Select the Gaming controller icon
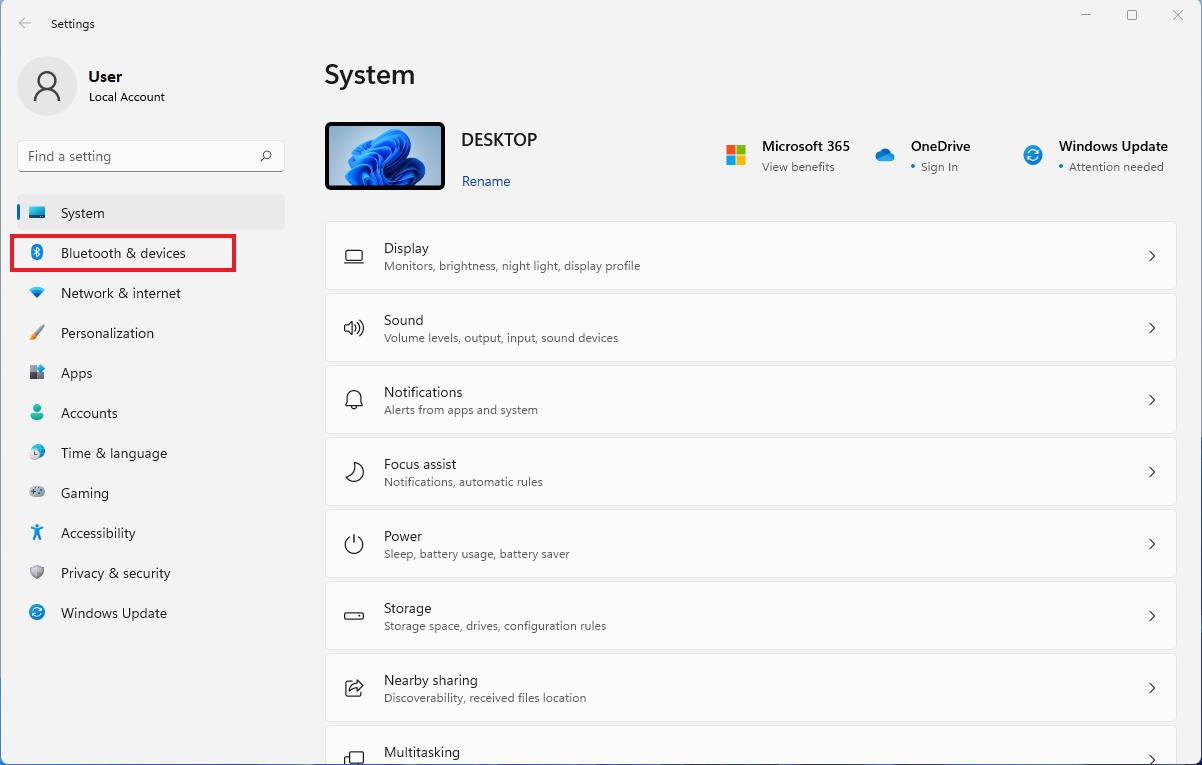This screenshot has height=765, width=1202. (x=37, y=493)
